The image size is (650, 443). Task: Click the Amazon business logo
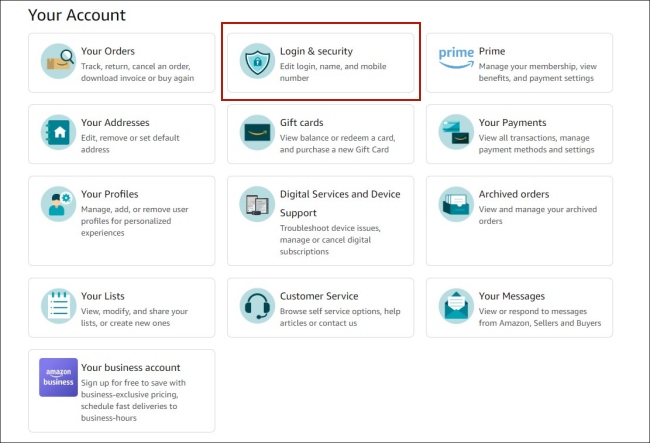58,378
